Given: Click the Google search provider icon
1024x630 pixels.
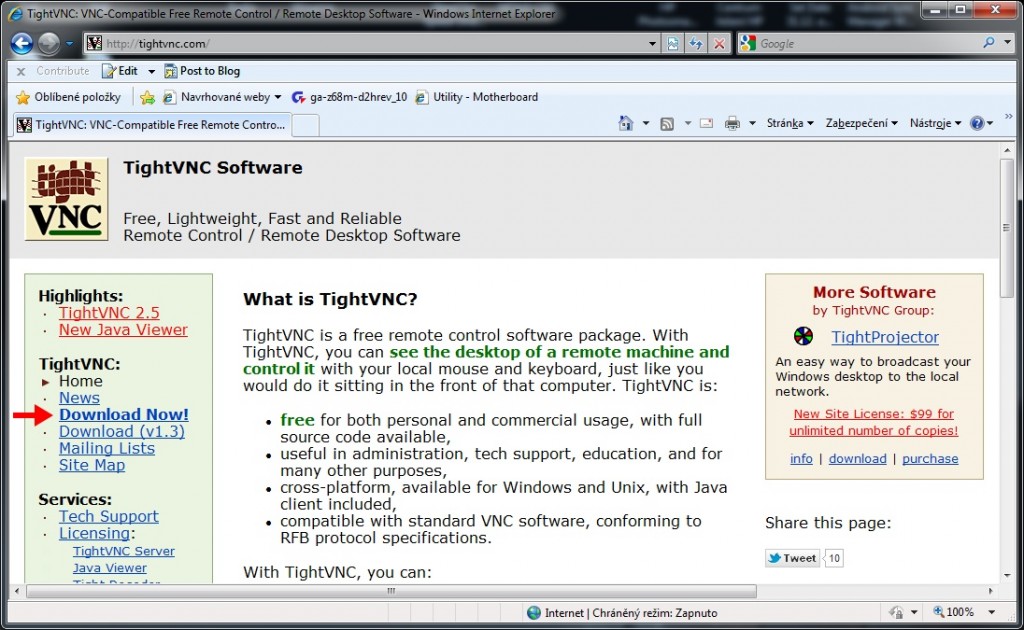Looking at the screenshot, I should click(x=748, y=44).
